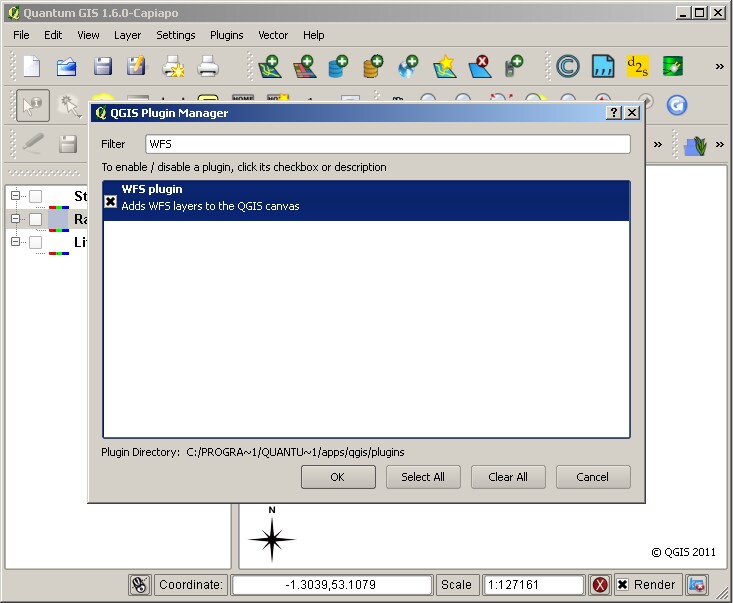Open the View menu
The image size is (733, 603).
88,35
